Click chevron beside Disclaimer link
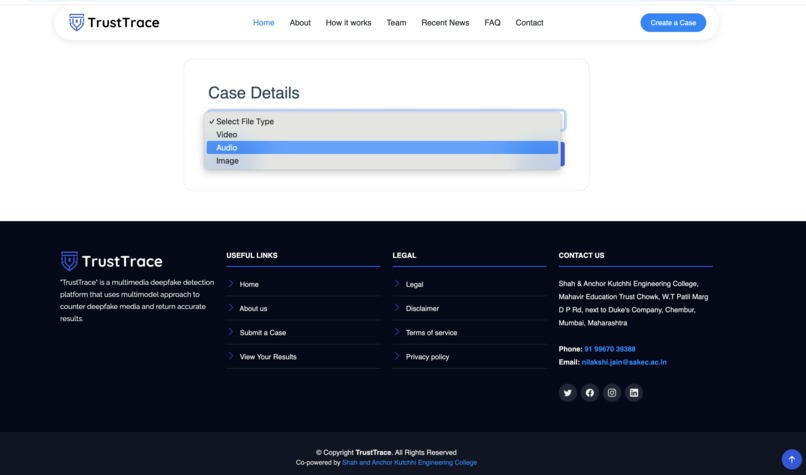Viewport: 806px width, 475px height. (397, 307)
